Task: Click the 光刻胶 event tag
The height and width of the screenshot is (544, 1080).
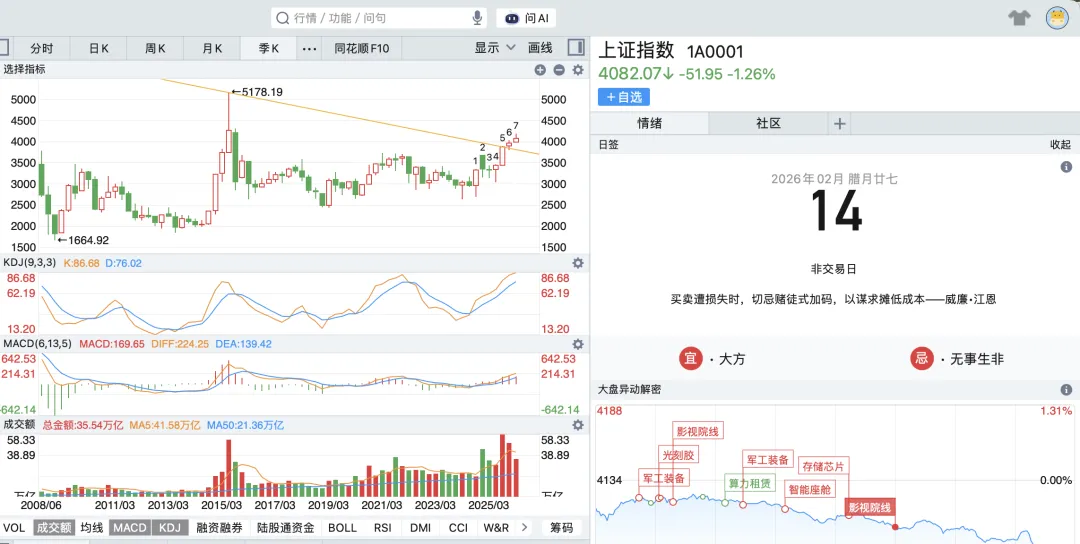Action: tap(678, 455)
